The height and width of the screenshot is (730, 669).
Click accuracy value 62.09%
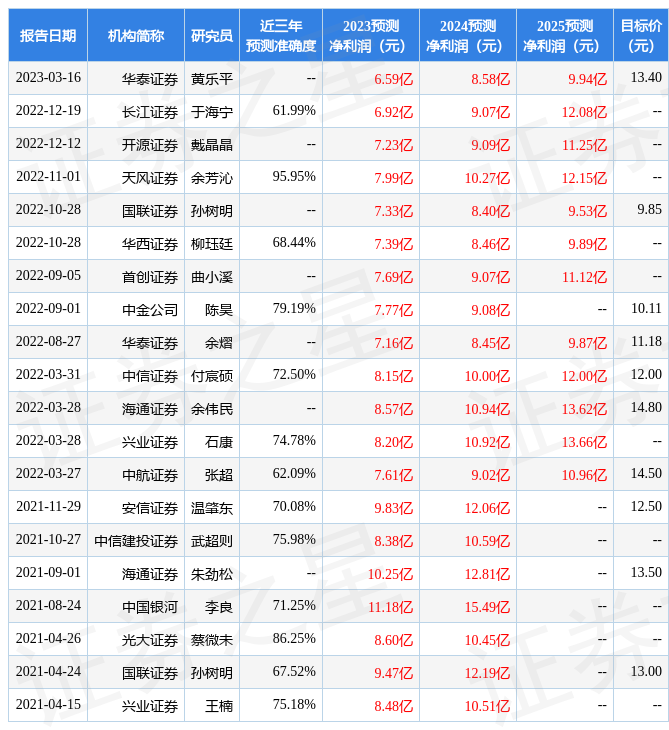pyautogui.click(x=294, y=474)
